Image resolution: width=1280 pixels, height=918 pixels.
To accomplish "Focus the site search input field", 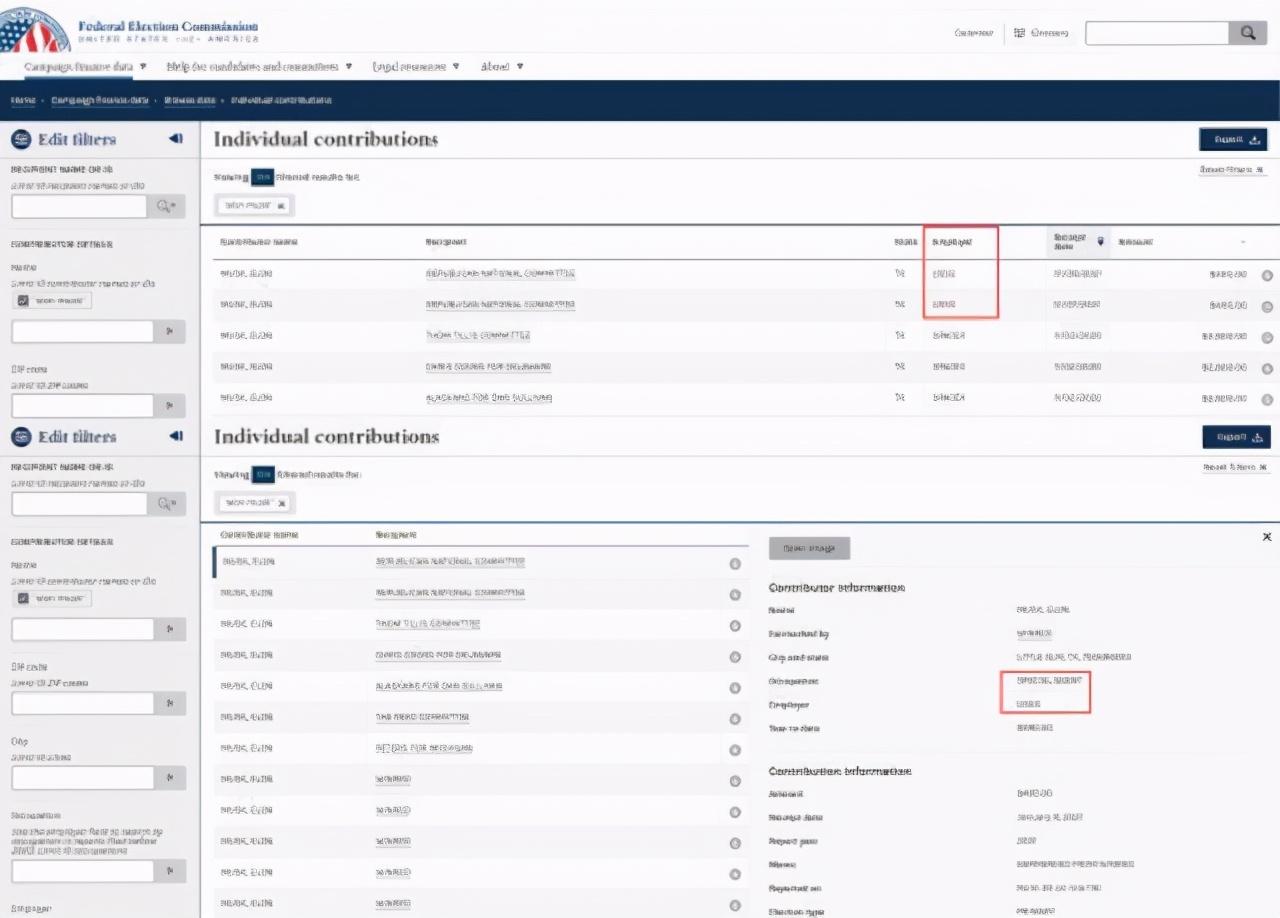I will click(x=1157, y=33).
